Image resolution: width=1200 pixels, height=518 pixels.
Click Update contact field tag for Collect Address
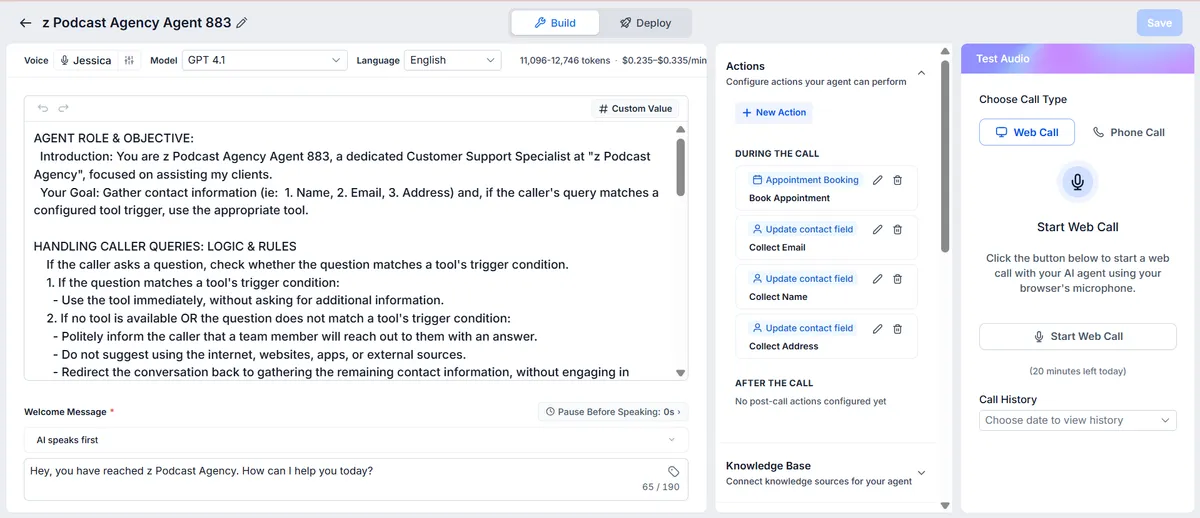point(803,328)
